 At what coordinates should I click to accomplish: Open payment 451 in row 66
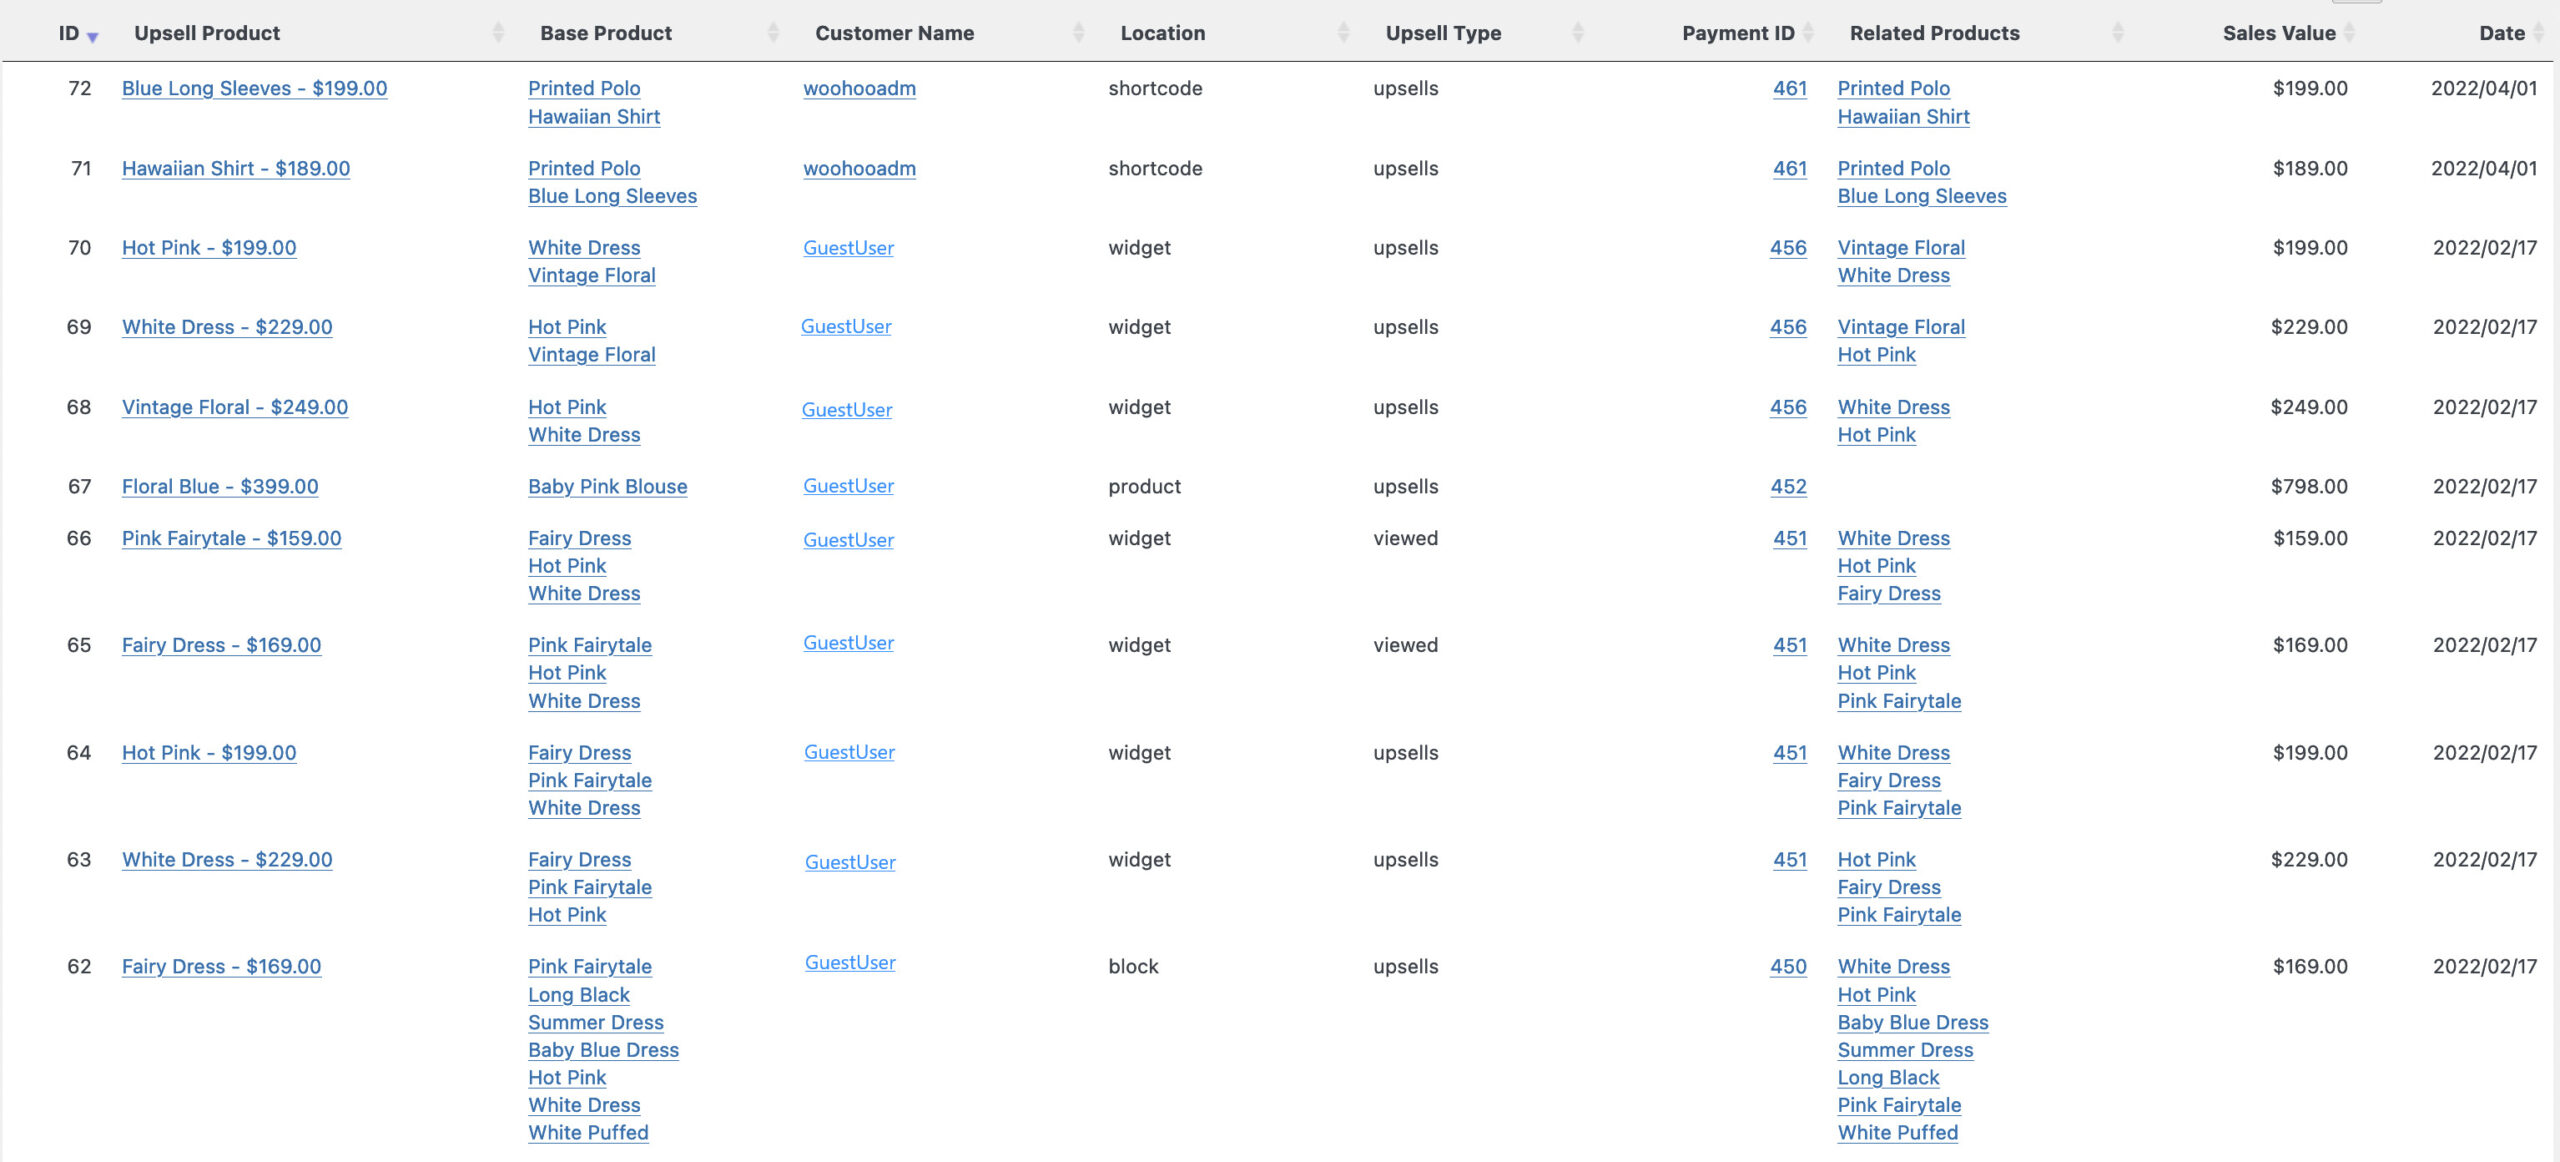tap(1790, 538)
